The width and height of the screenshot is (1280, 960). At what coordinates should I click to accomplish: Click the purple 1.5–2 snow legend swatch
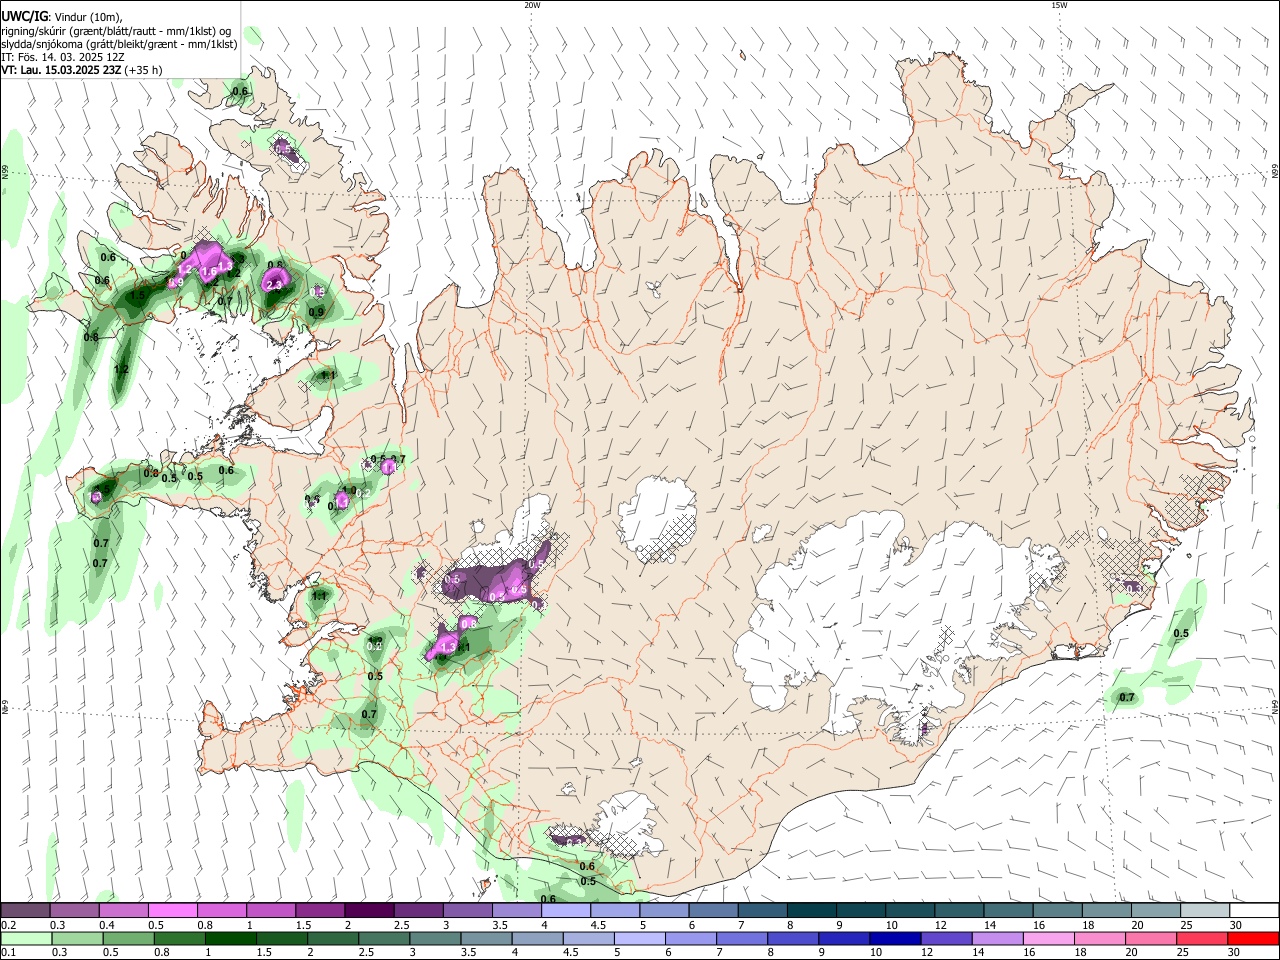click(x=319, y=911)
